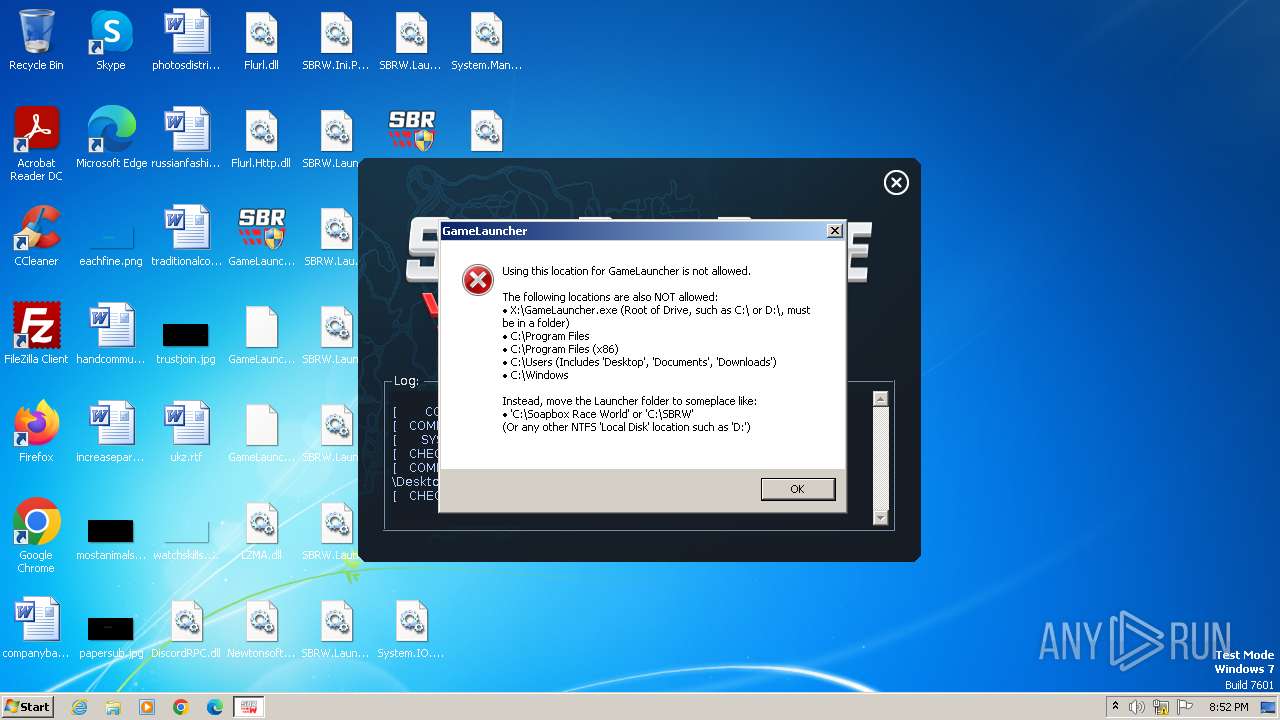Select the Firefox desktop shortcut
This screenshot has height=720, width=1280.
[x=36, y=432]
